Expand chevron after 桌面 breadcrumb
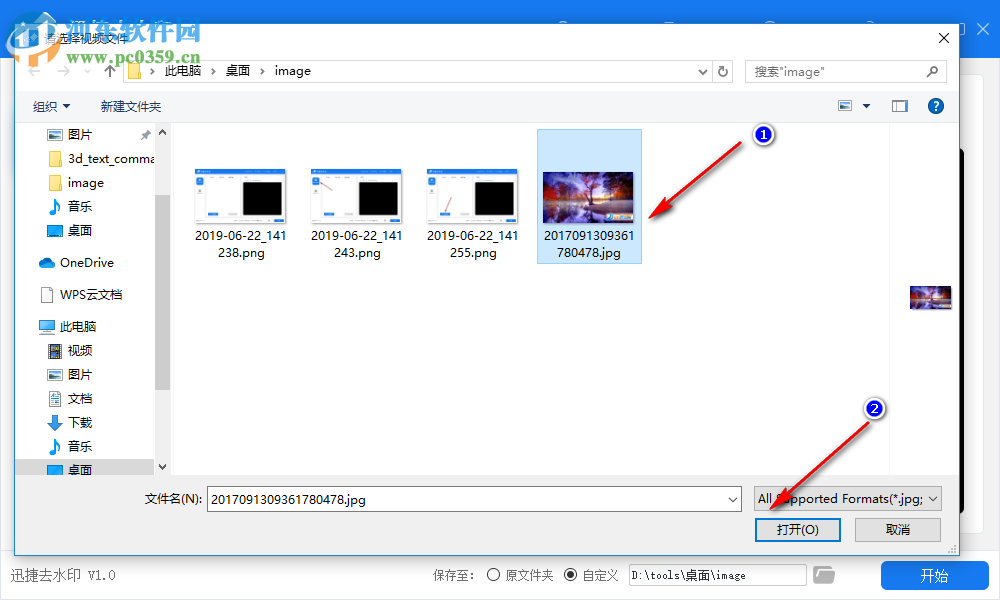The width and height of the screenshot is (1000, 600). click(x=262, y=71)
